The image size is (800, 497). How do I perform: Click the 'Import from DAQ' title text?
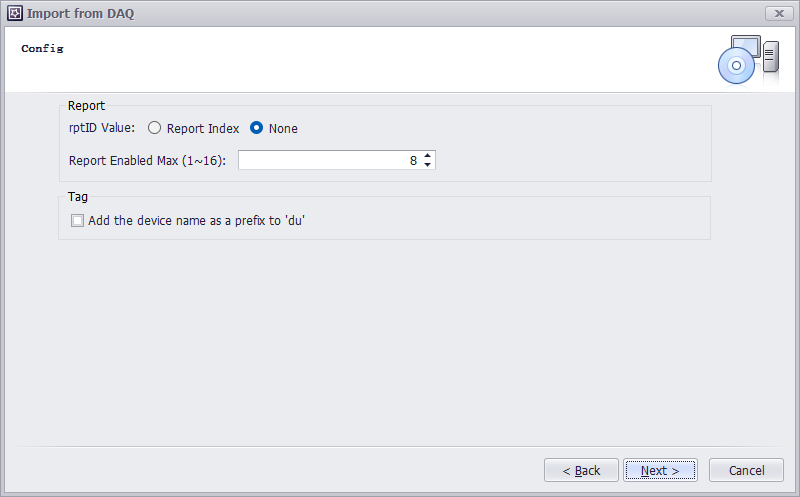pyautogui.click(x=81, y=13)
